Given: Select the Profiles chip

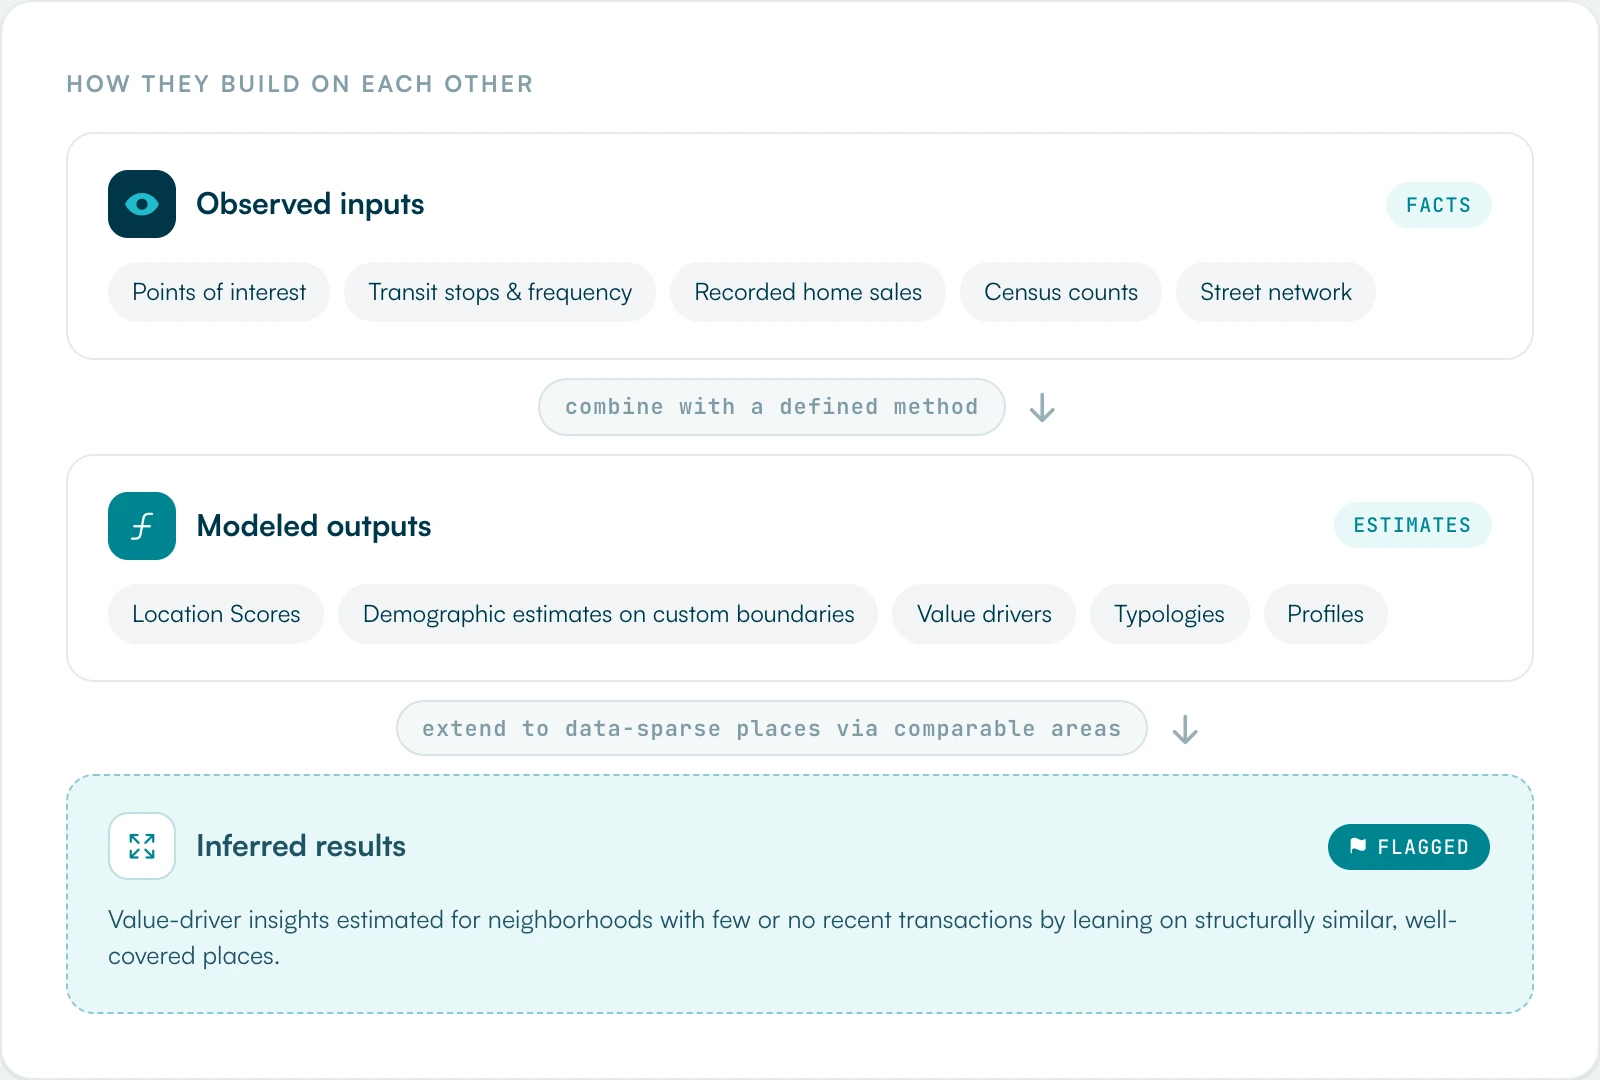Looking at the screenshot, I should click(1325, 614).
